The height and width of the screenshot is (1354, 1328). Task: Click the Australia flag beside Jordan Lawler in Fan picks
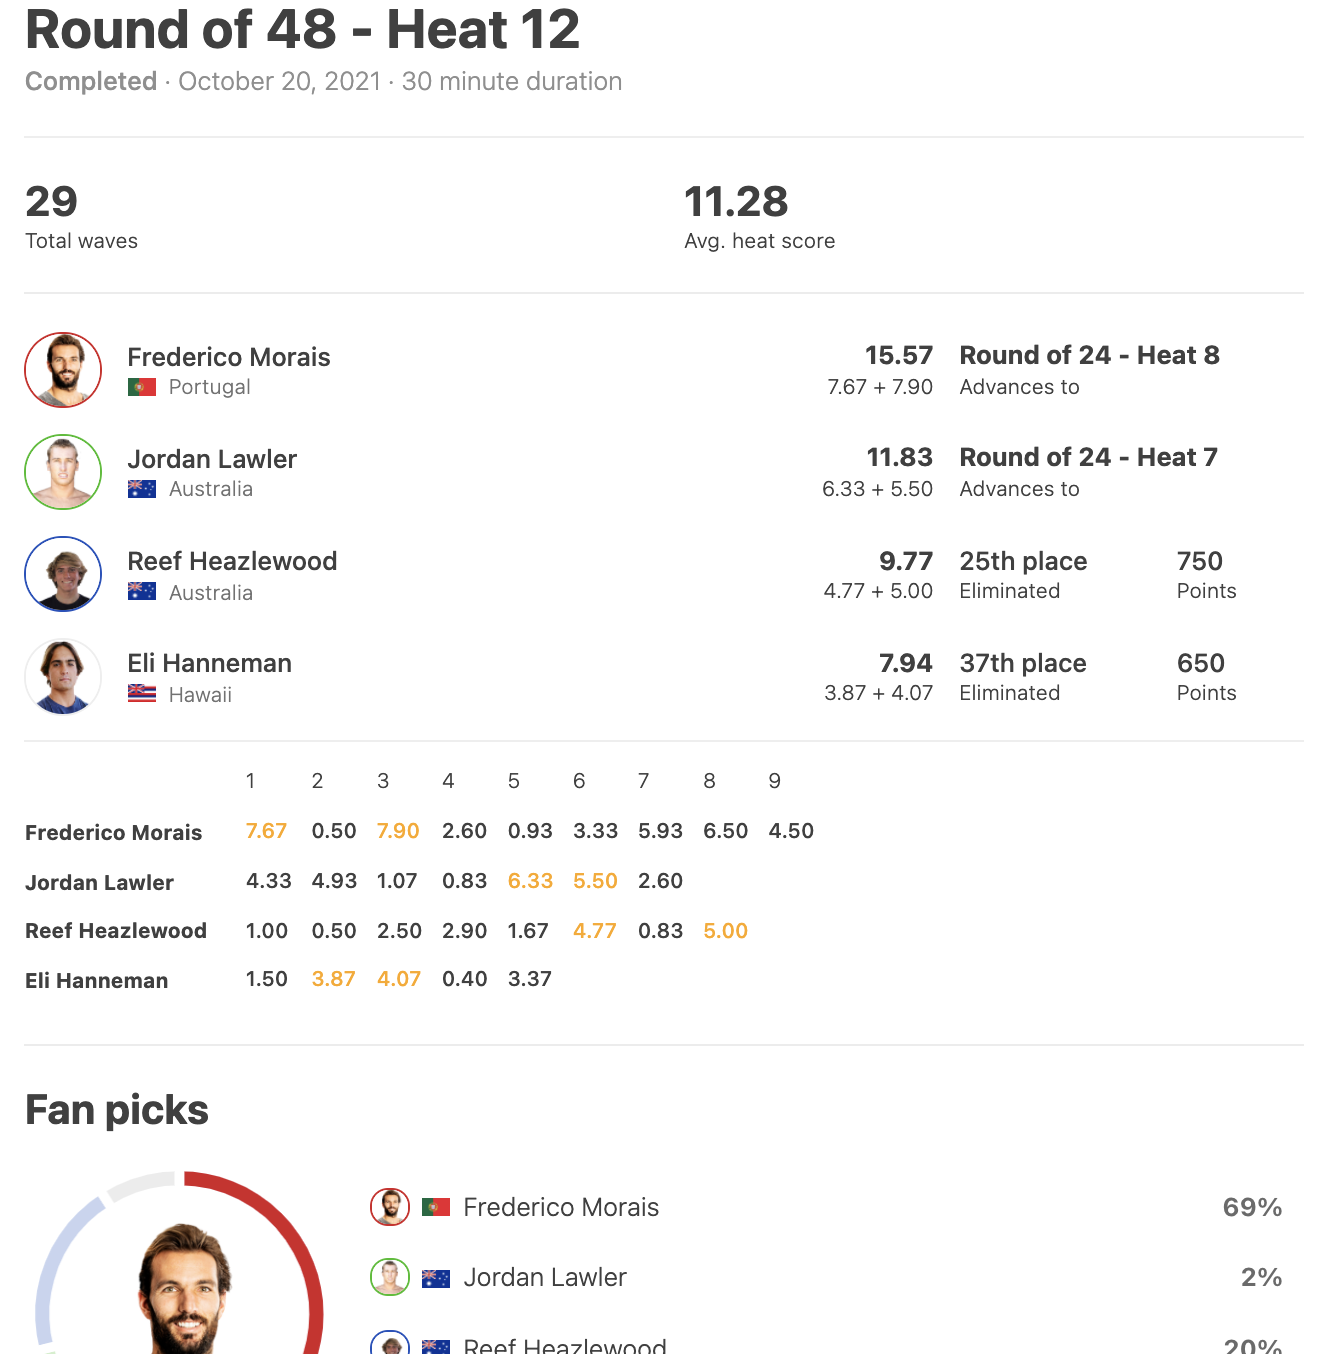pos(436,1278)
